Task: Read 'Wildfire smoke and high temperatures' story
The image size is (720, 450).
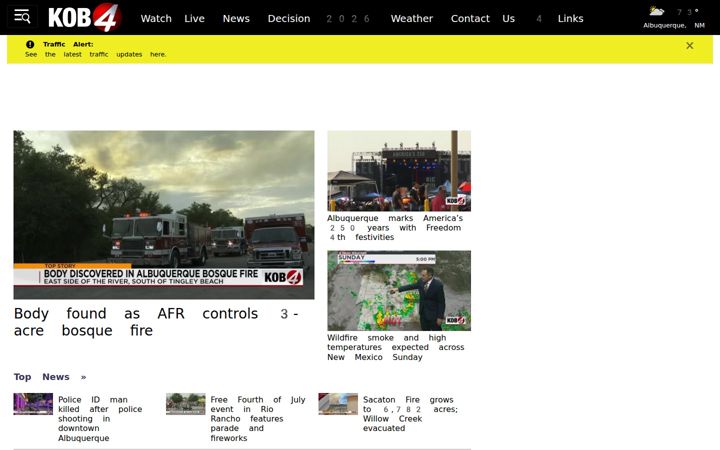Action: 395,347
